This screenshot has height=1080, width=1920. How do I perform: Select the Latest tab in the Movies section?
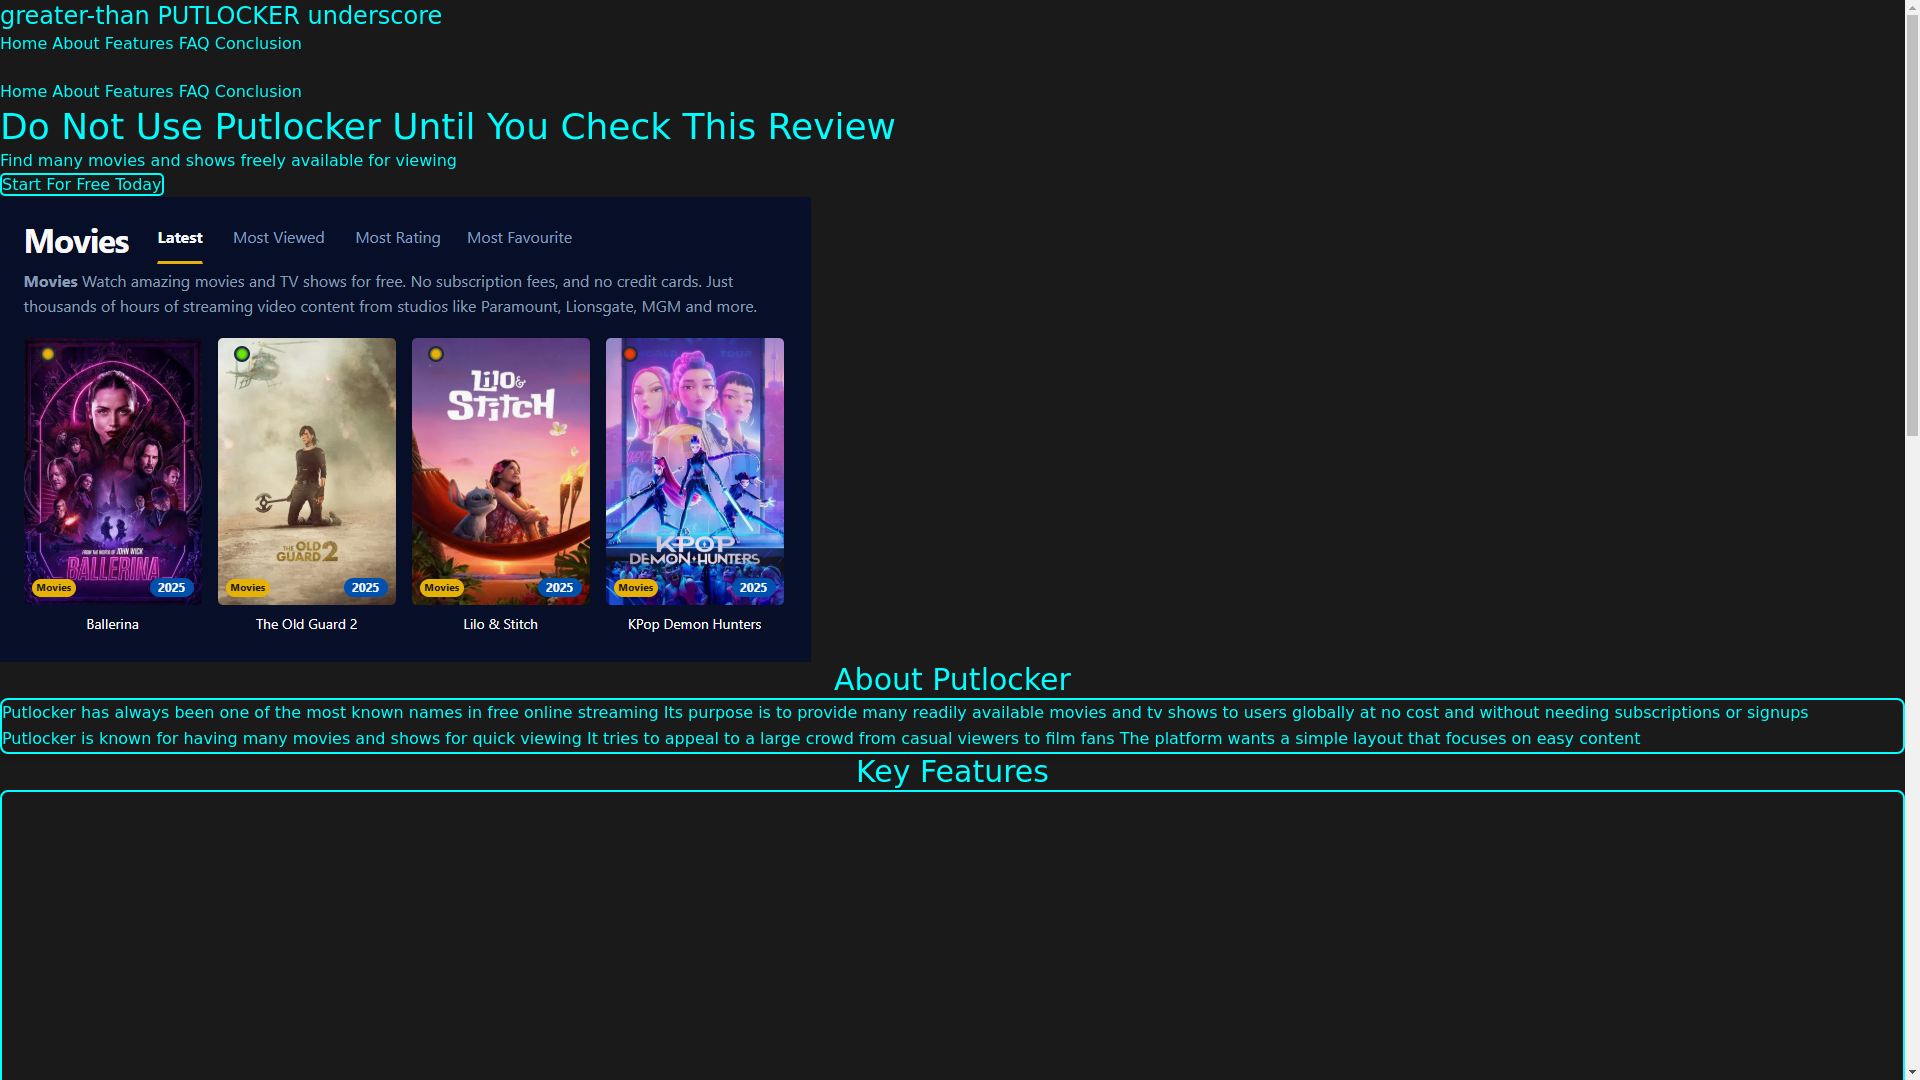(180, 238)
